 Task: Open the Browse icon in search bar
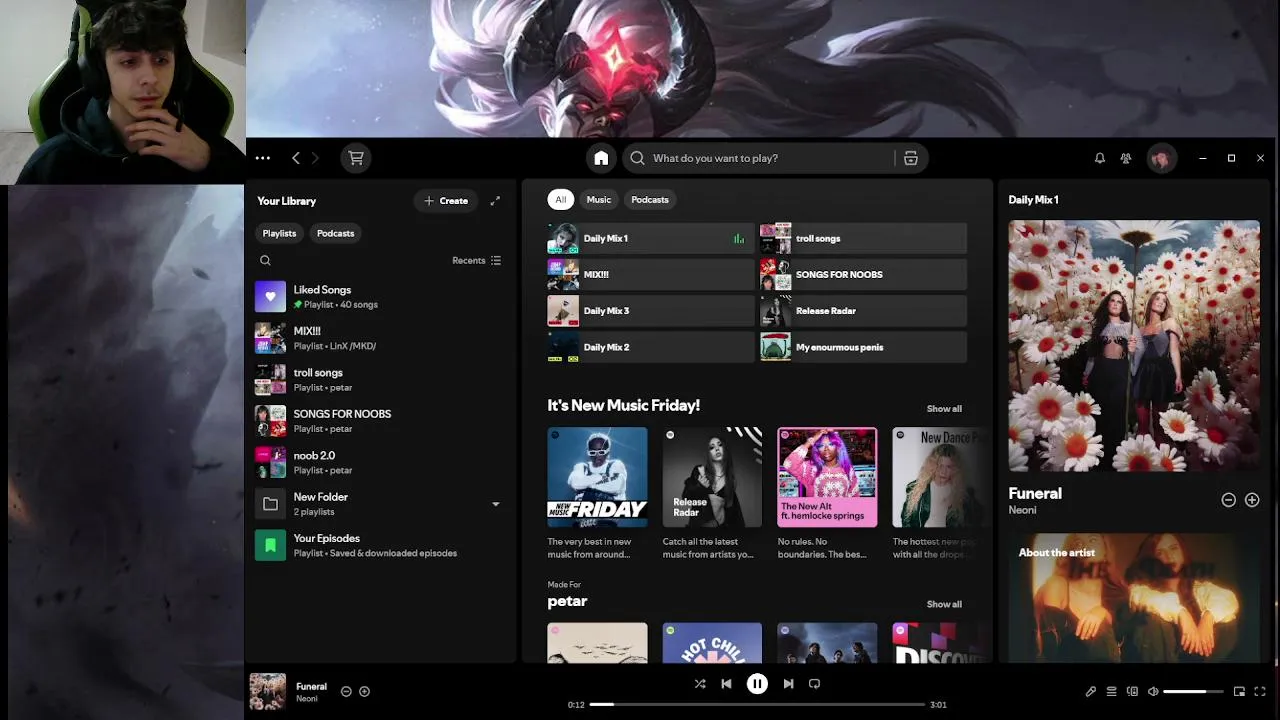tap(911, 158)
